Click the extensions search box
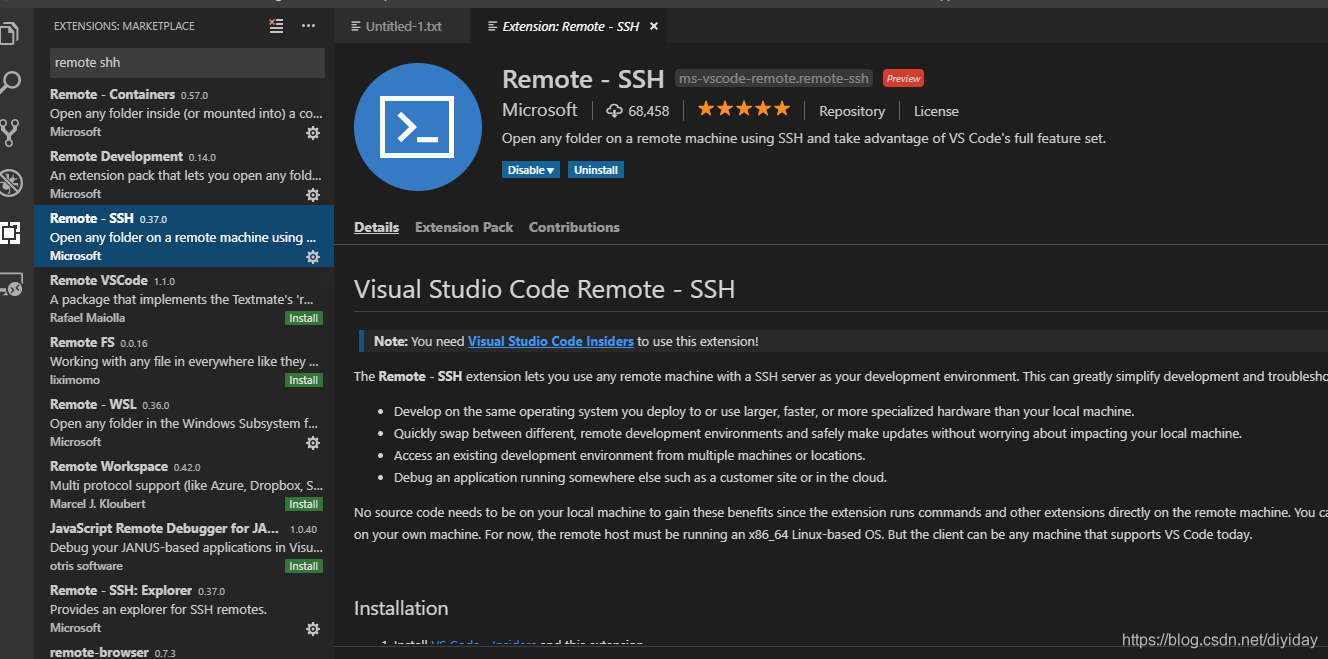Image resolution: width=1328 pixels, height=659 pixels. coord(187,62)
